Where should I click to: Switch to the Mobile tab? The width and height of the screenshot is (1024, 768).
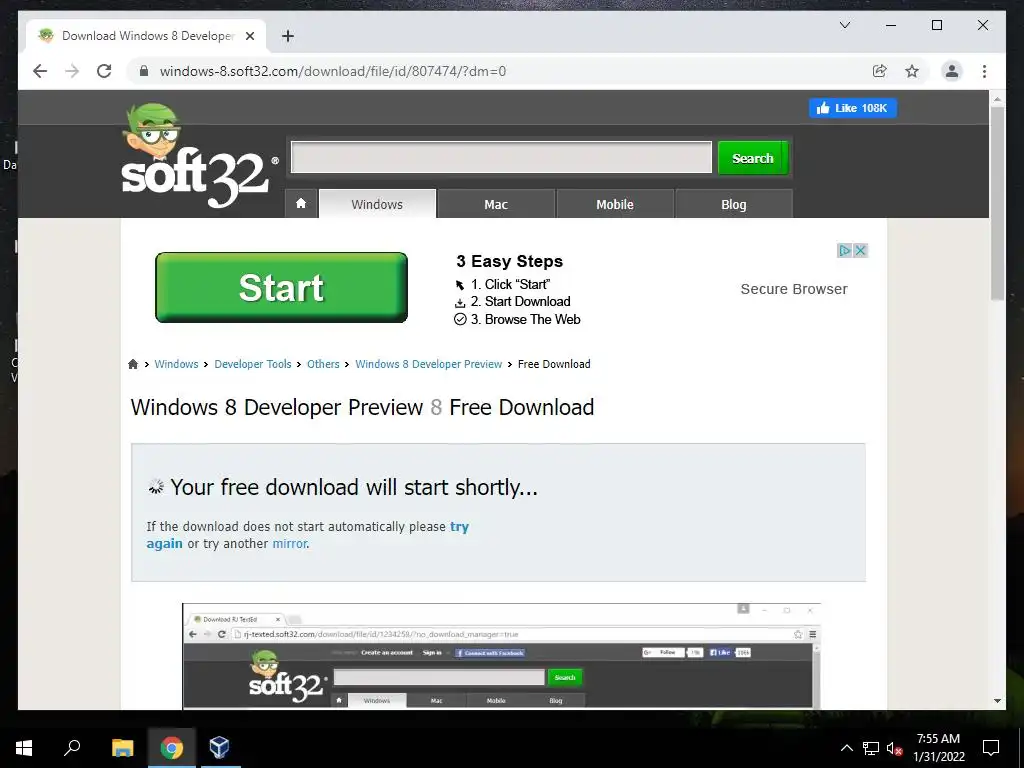(x=615, y=204)
